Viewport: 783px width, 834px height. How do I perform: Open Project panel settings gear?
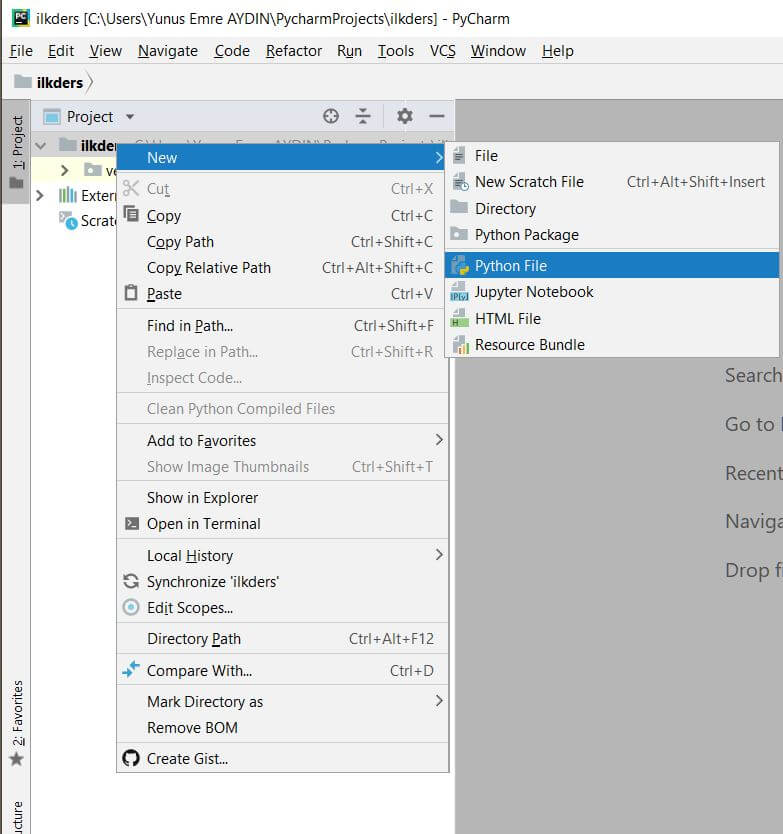(x=405, y=116)
